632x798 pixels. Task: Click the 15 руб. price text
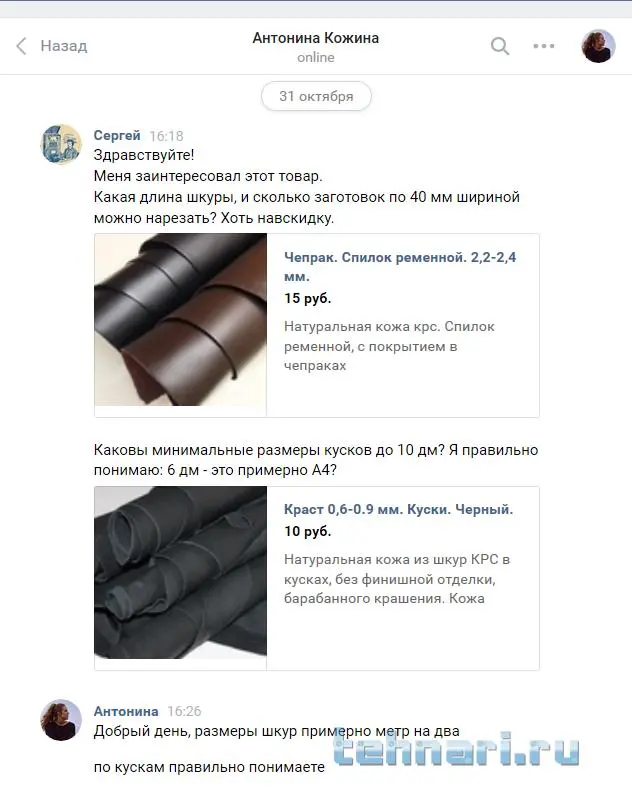point(307,298)
